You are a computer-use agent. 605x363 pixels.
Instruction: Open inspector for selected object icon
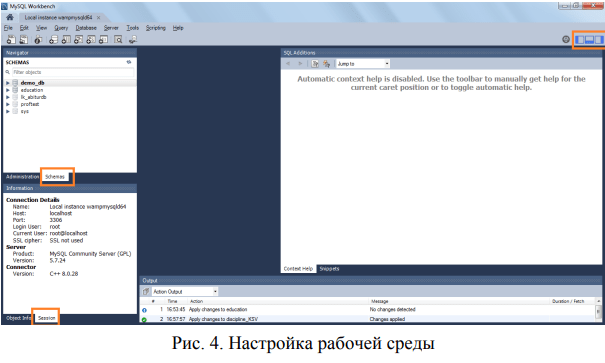38,39
